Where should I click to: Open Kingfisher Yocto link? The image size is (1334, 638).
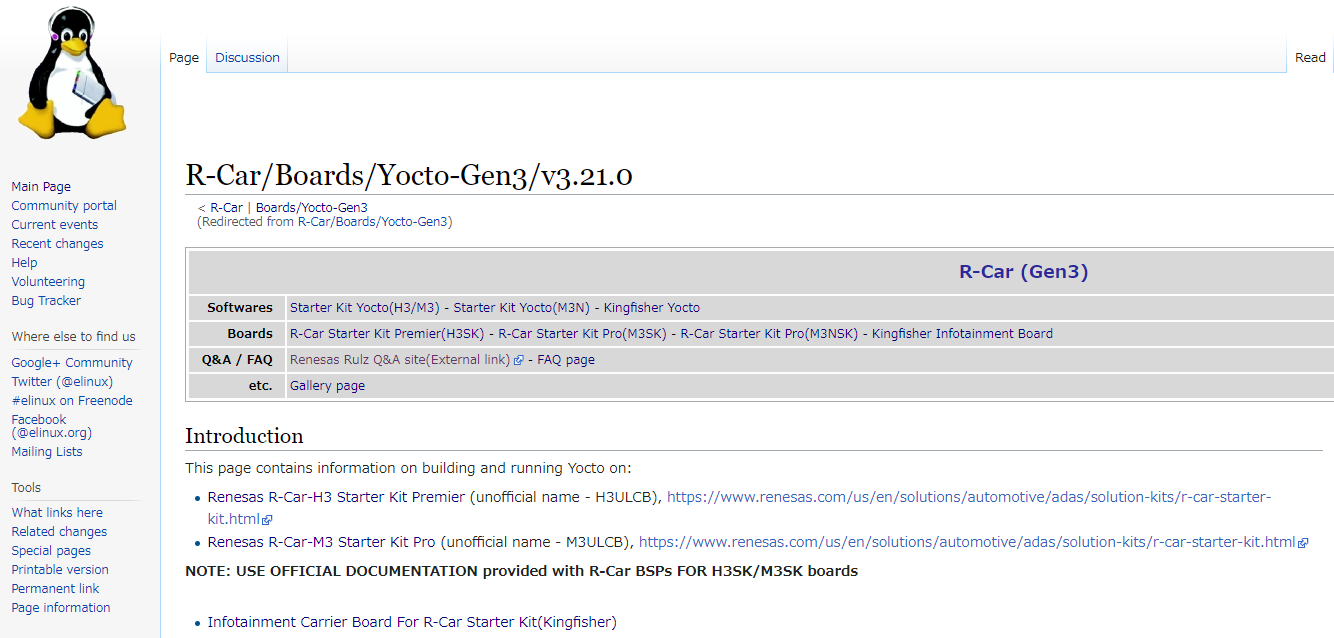pos(651,308)
